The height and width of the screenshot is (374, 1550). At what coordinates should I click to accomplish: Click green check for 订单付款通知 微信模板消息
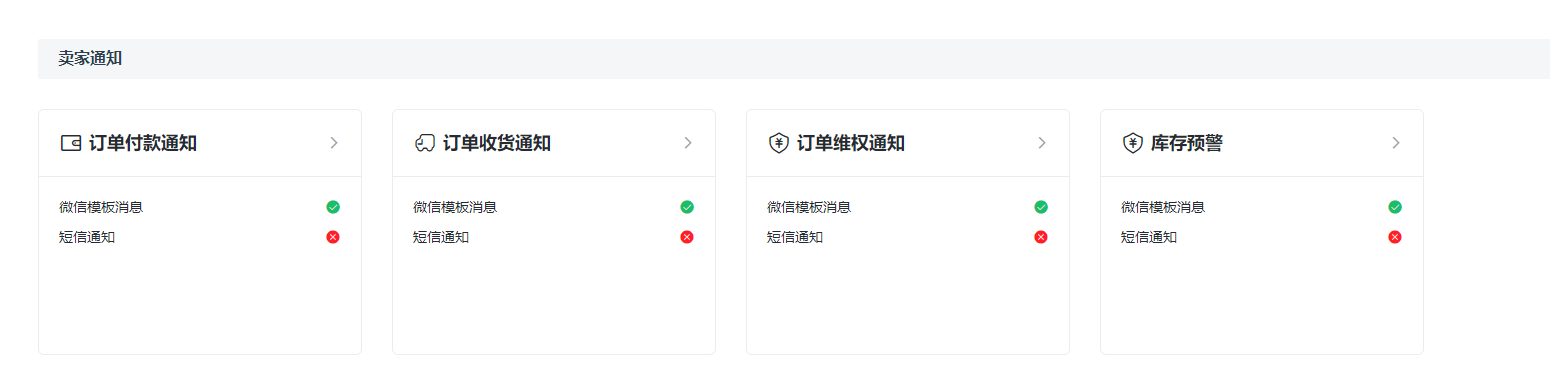(x=333, y=207)
